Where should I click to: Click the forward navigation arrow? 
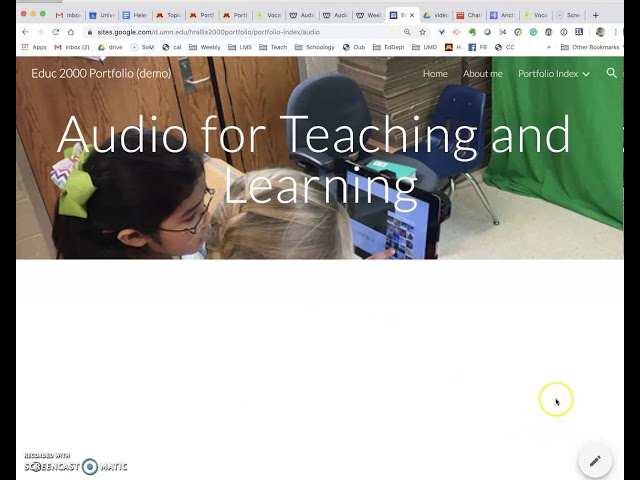tap(40, 32)
